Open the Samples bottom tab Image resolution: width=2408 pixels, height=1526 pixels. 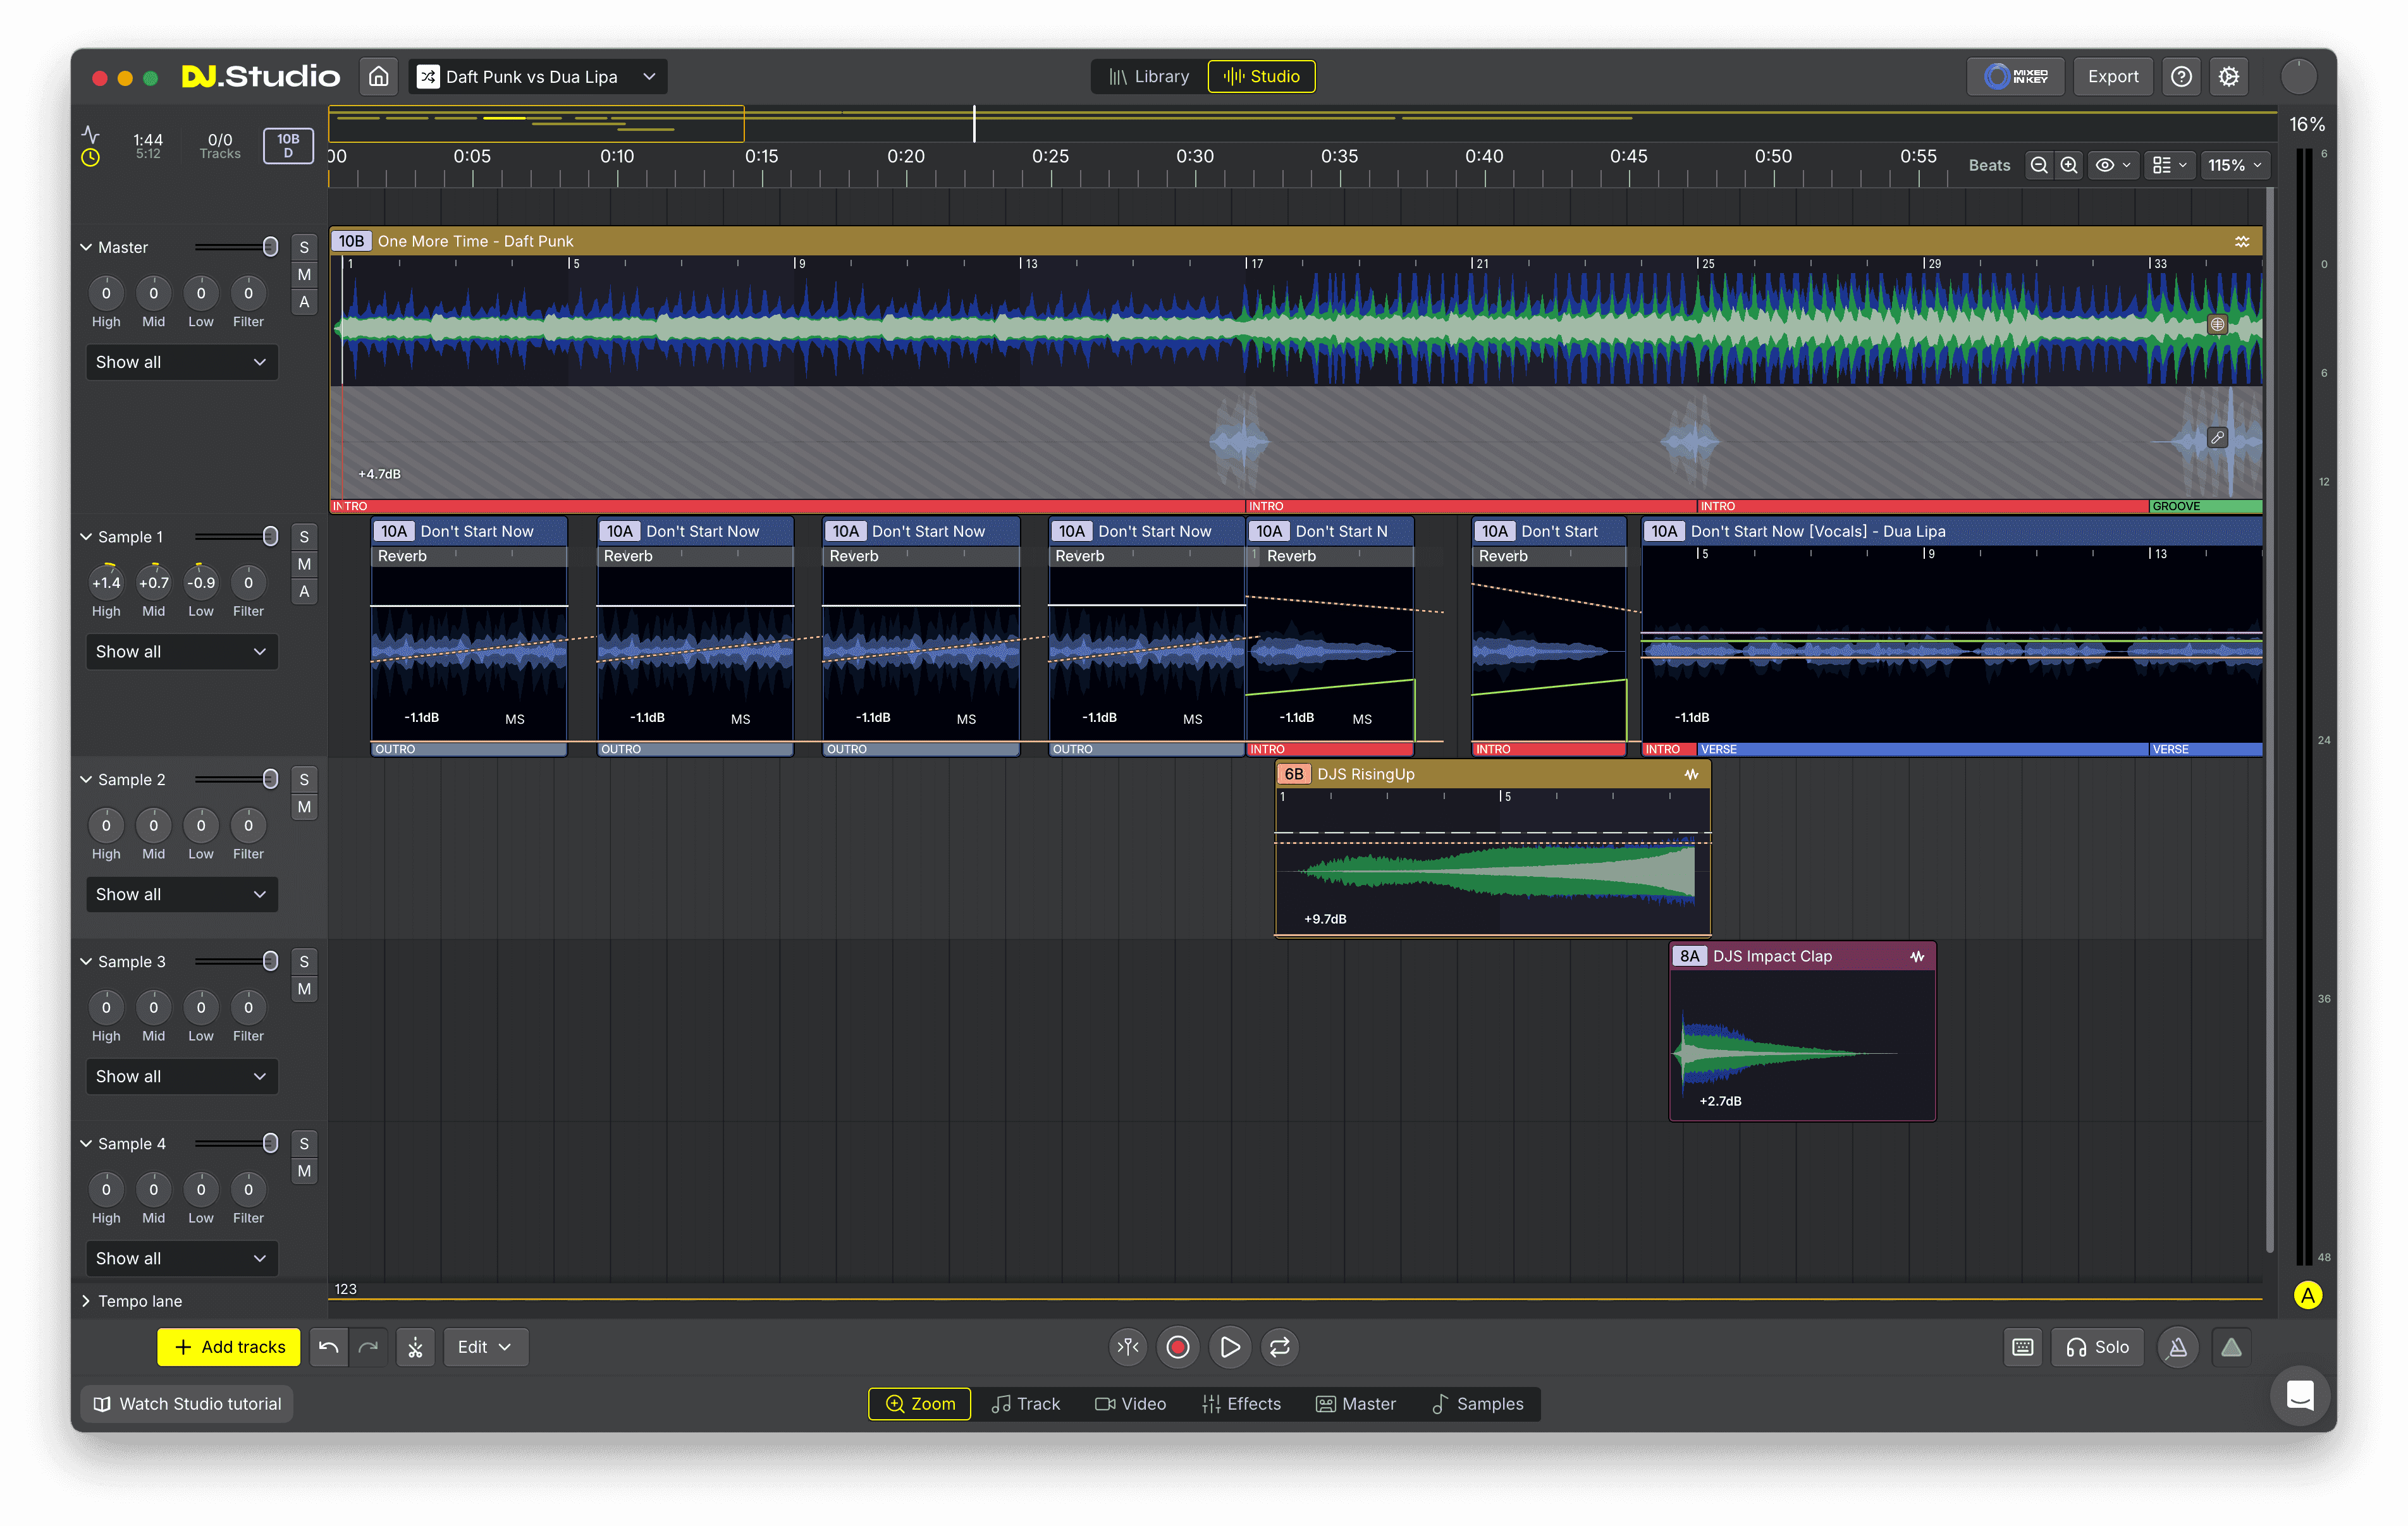pyautogui.click(x=1477, y=1404)
